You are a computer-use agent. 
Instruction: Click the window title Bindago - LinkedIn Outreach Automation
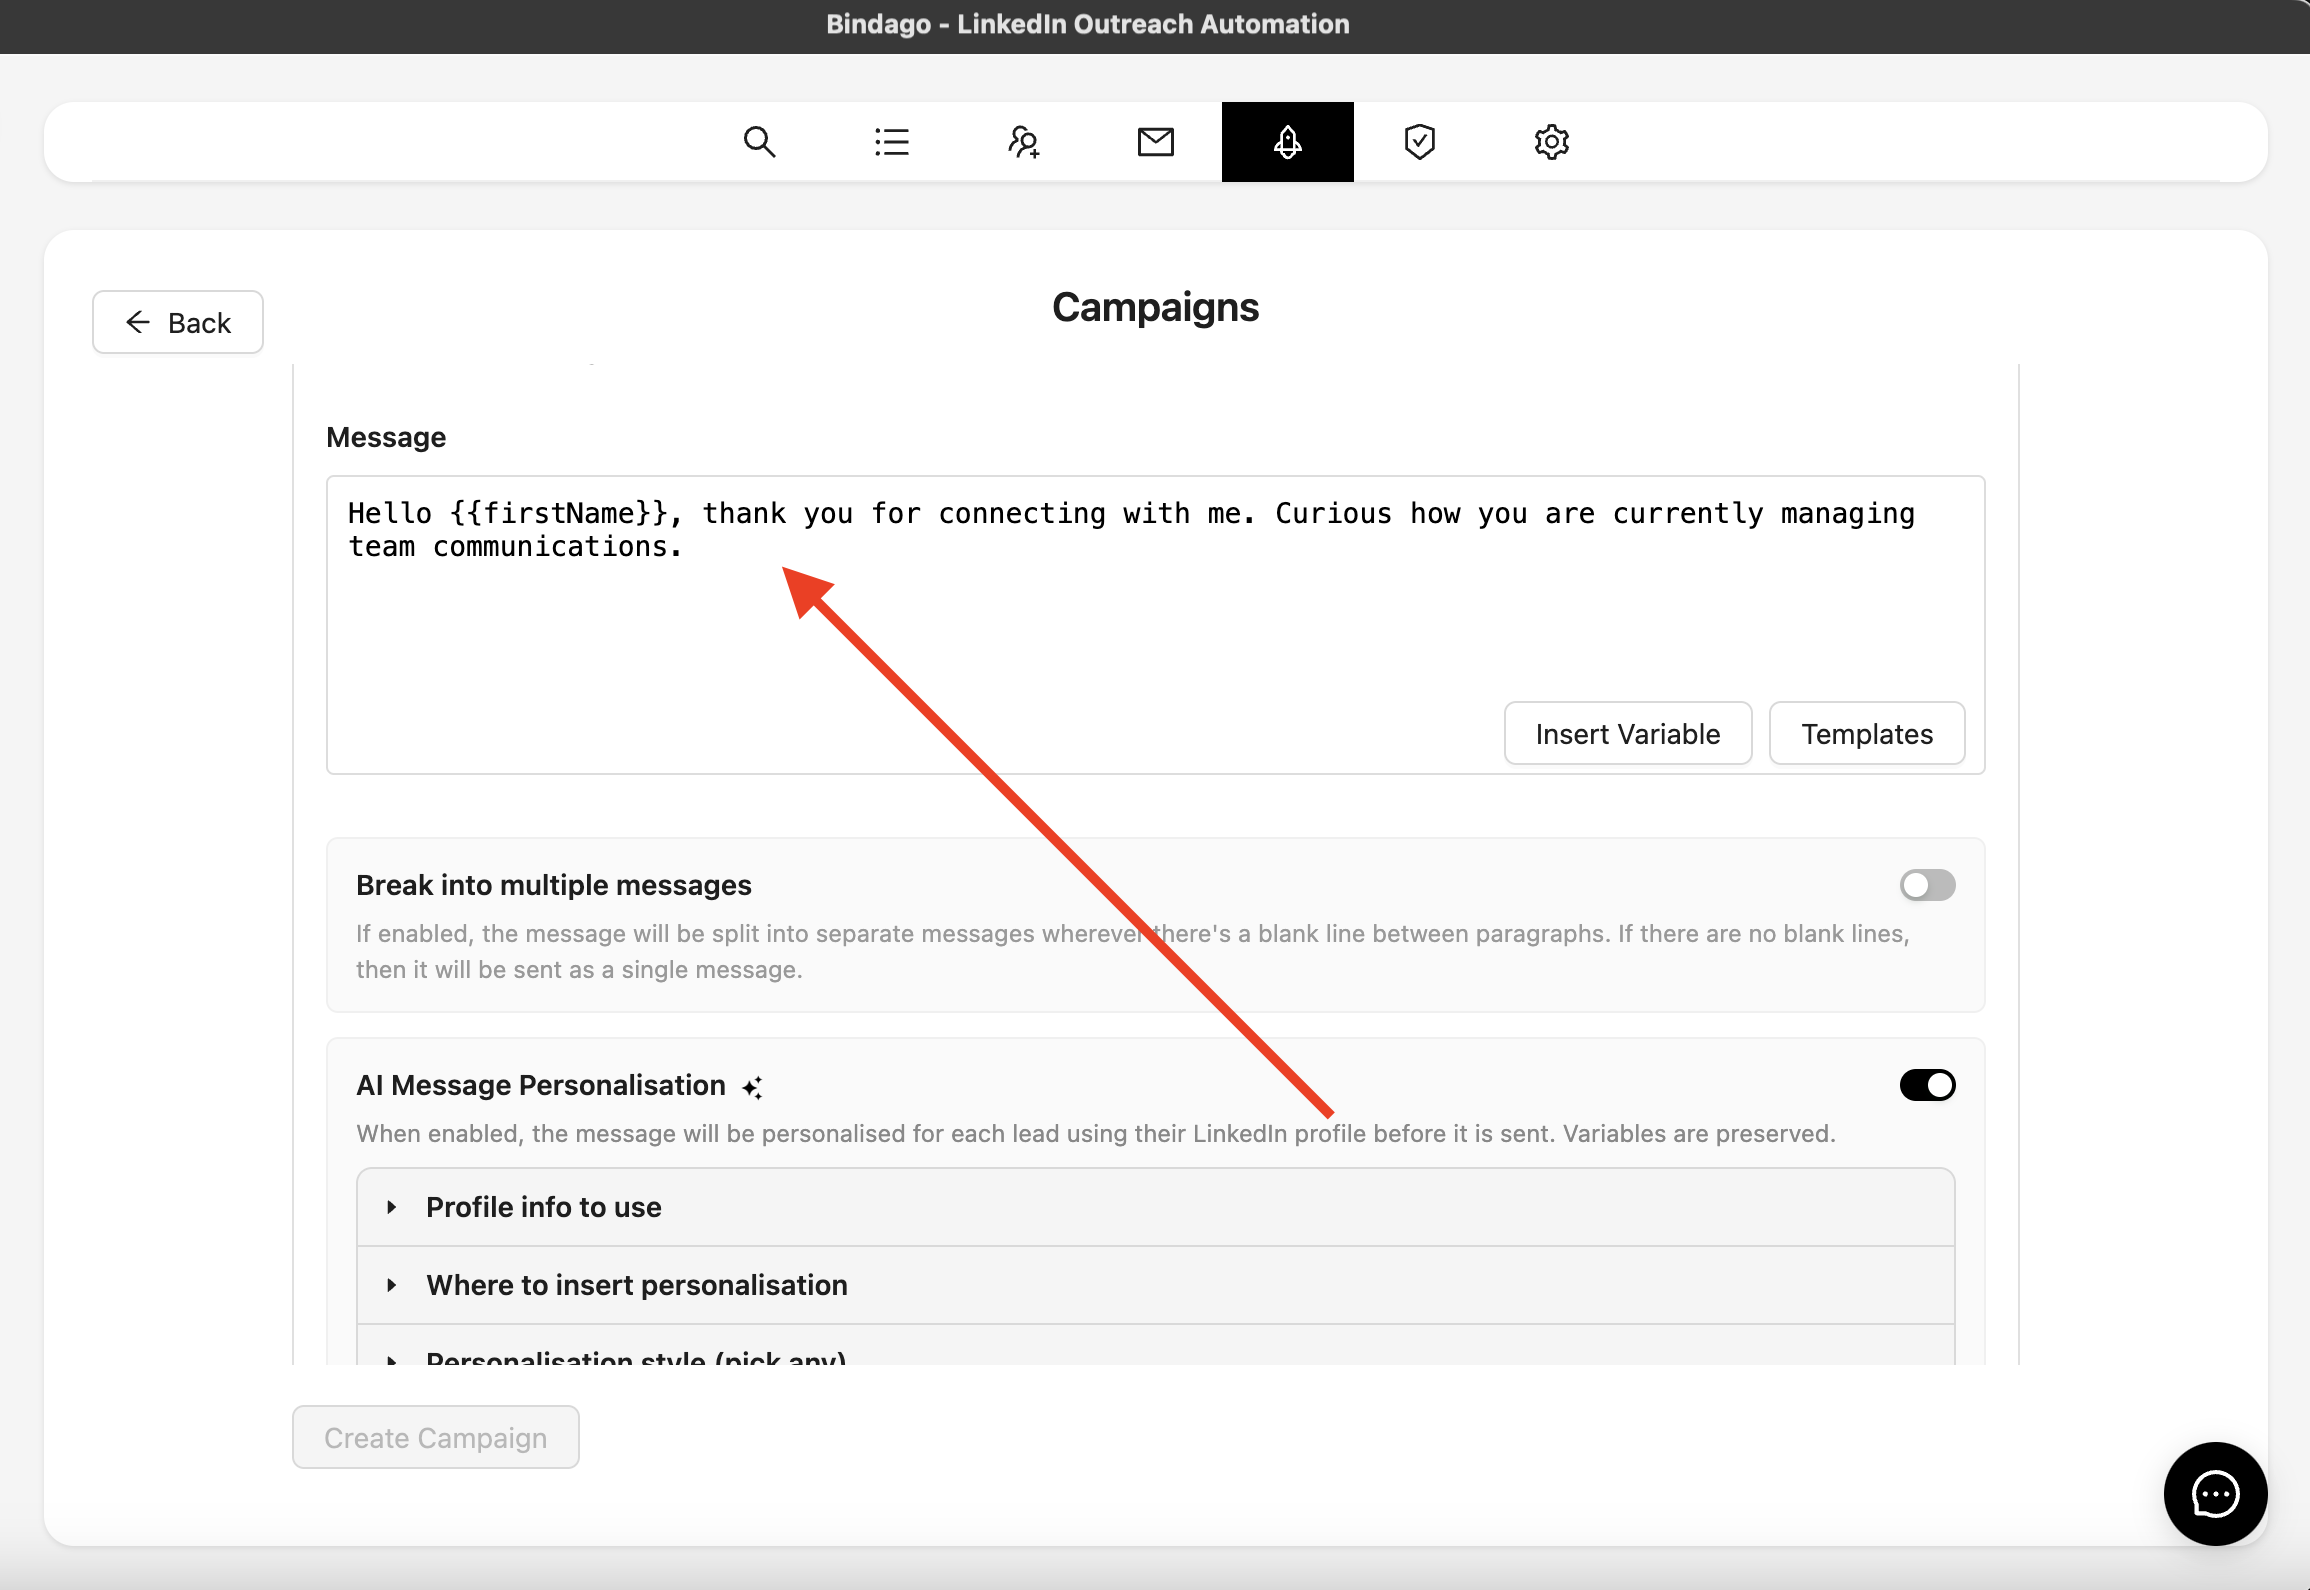click(x=1088, y=24)
